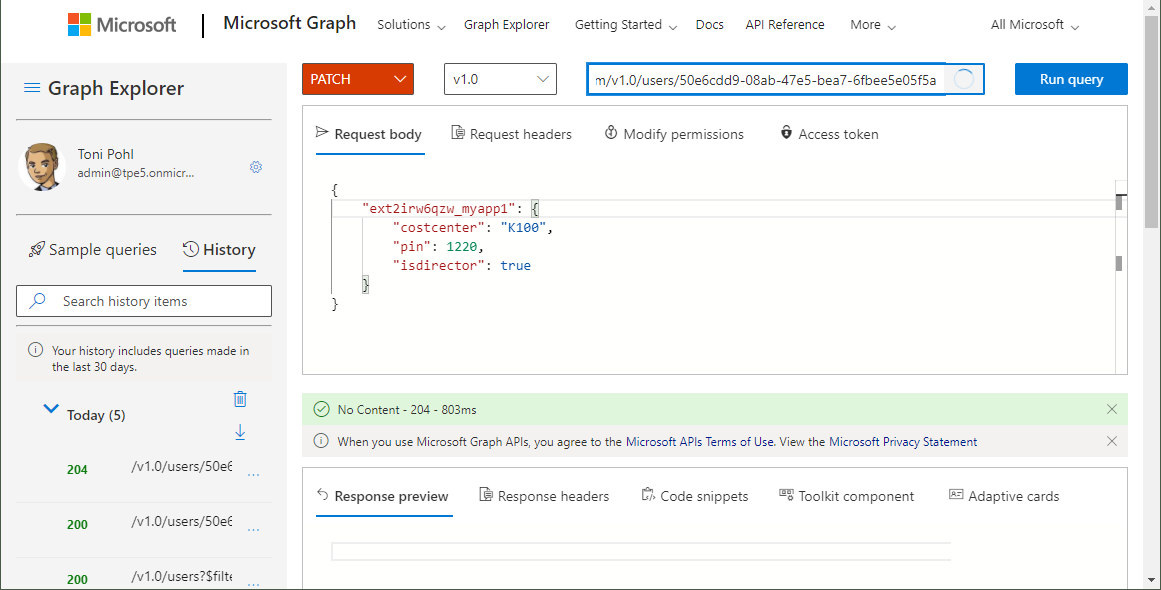Open the Sample queries tab

(x=92, y=250)
